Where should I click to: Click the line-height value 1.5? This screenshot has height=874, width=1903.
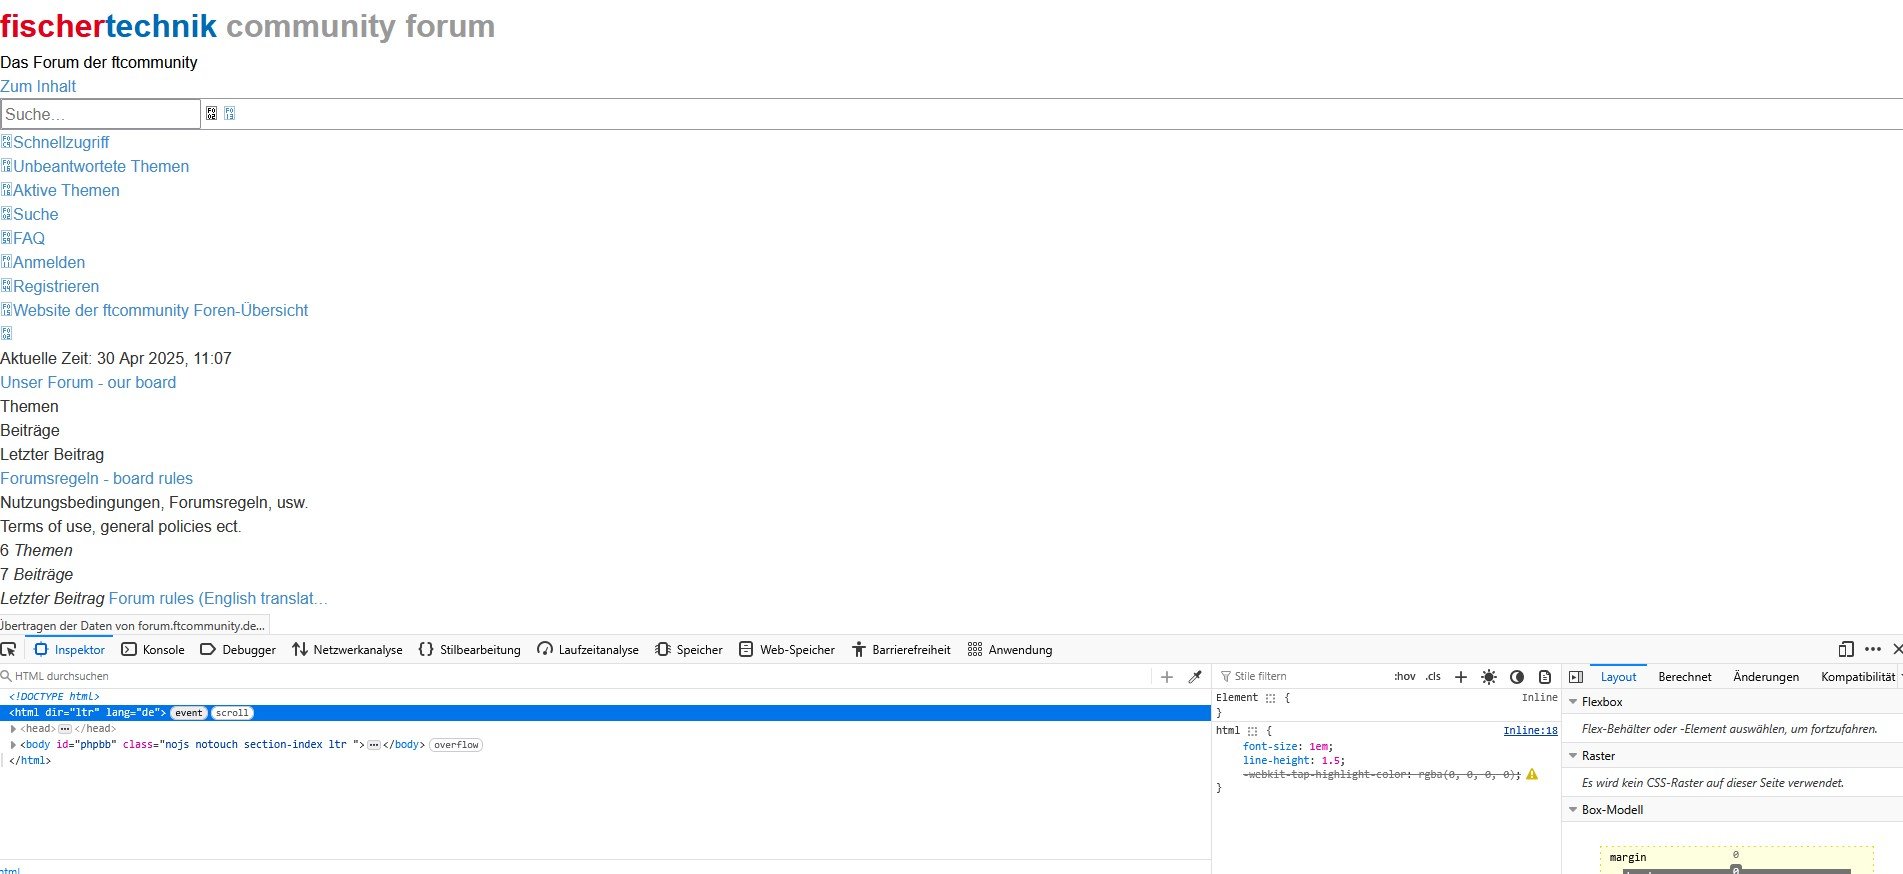1332,760
